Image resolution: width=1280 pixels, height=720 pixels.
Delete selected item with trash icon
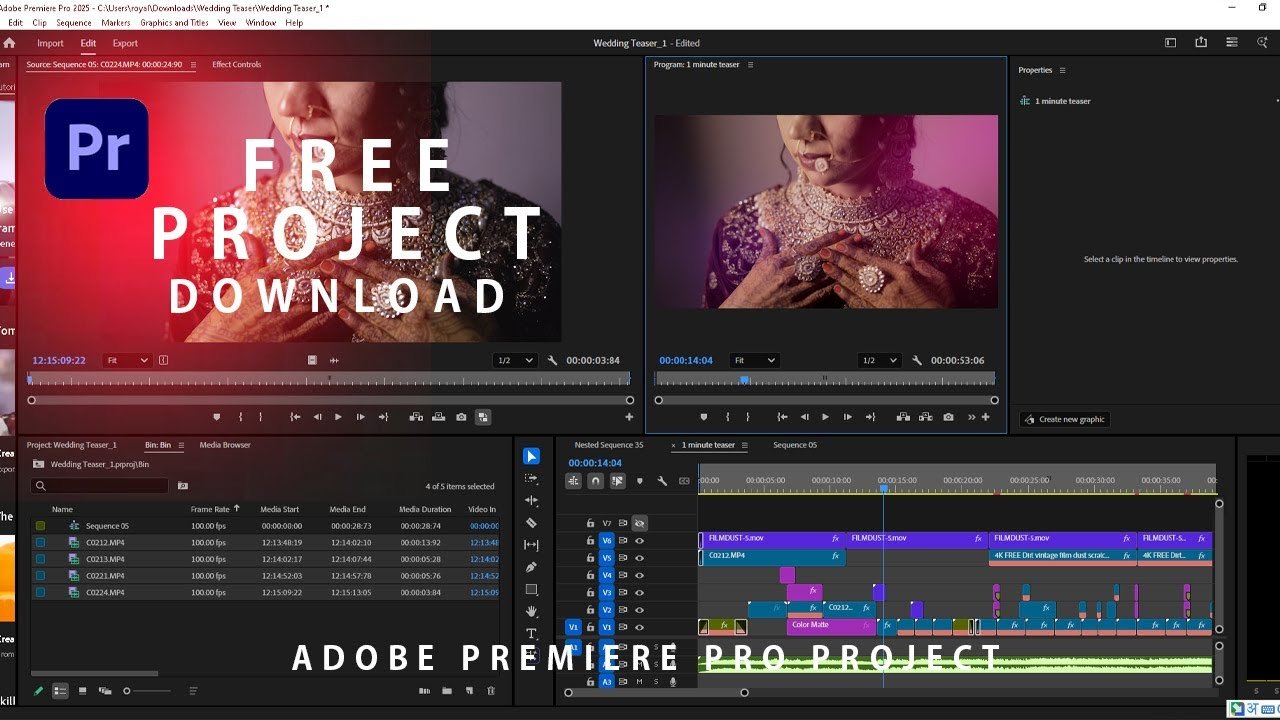tap(491, 691)
